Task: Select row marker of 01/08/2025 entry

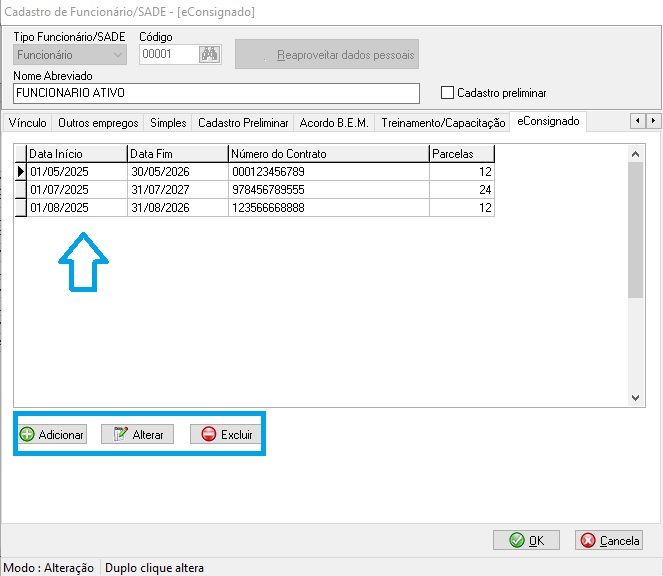Action: [x=19, y=208]
